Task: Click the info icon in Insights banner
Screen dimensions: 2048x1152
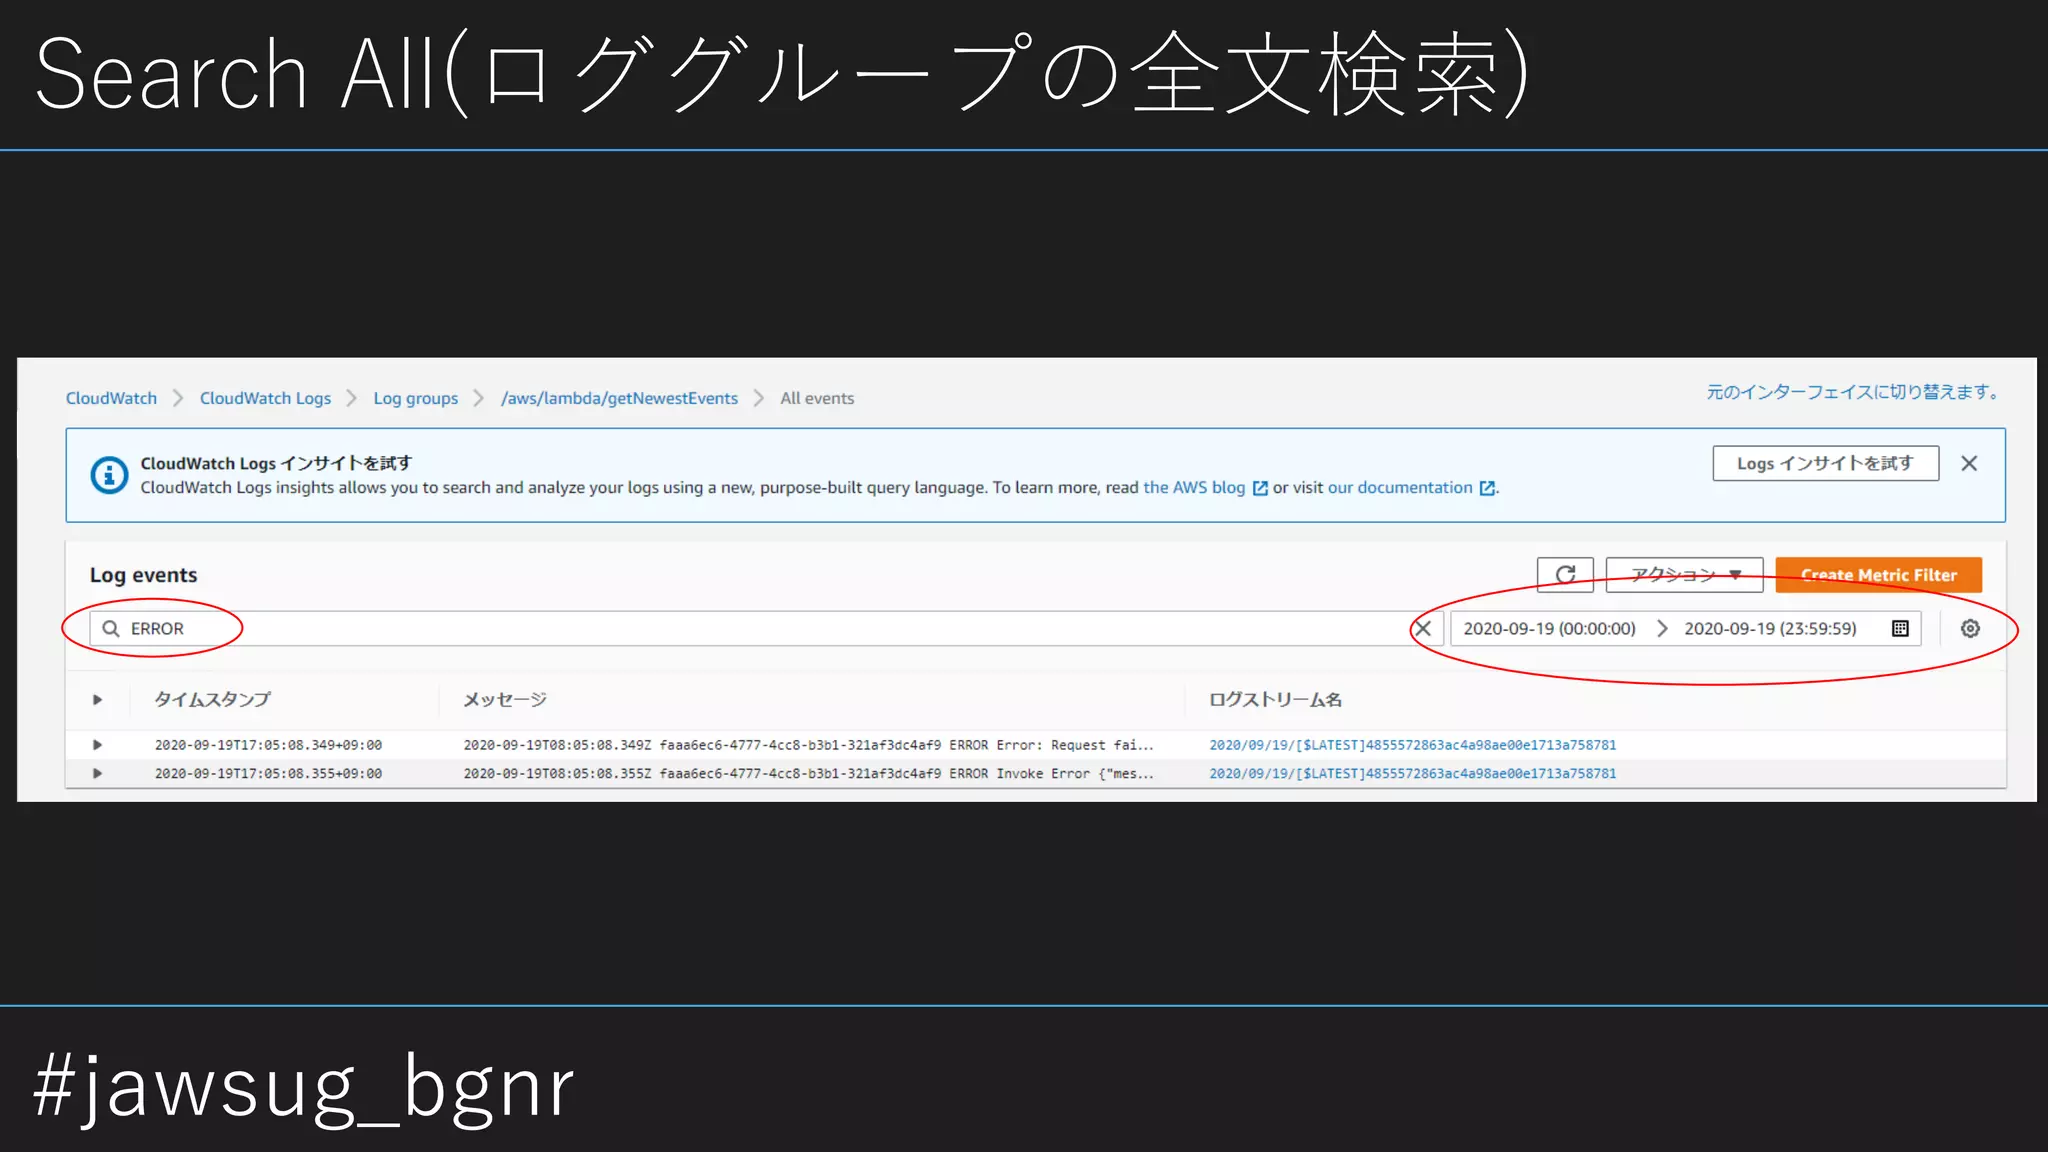Action: [x=109, y=475]
